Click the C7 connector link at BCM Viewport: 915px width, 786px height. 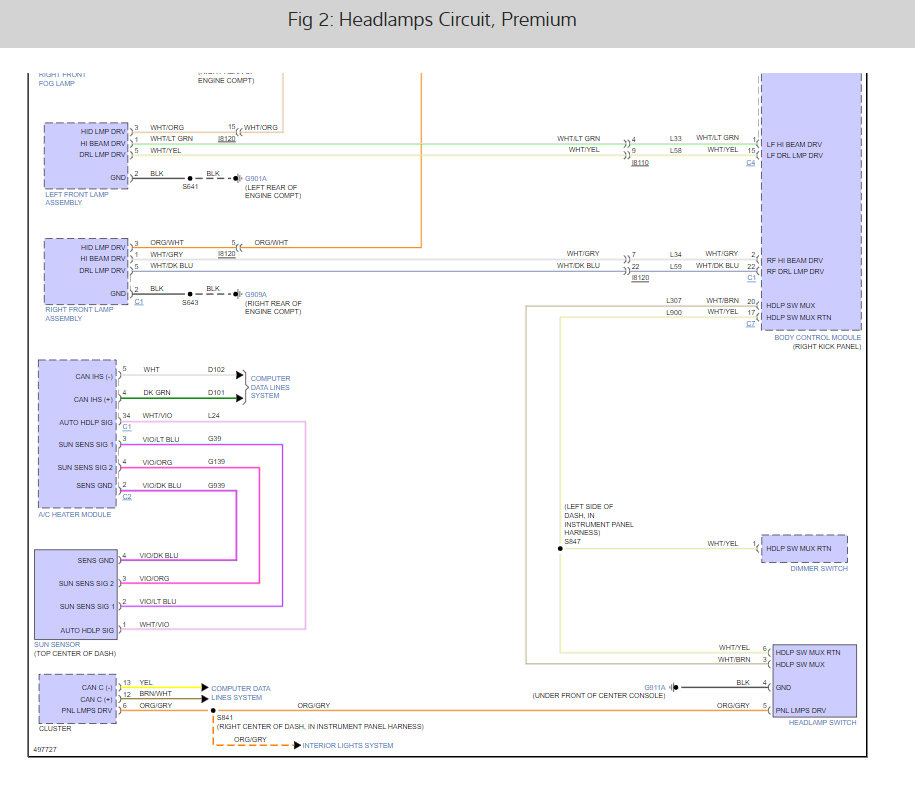coord(750,324)
